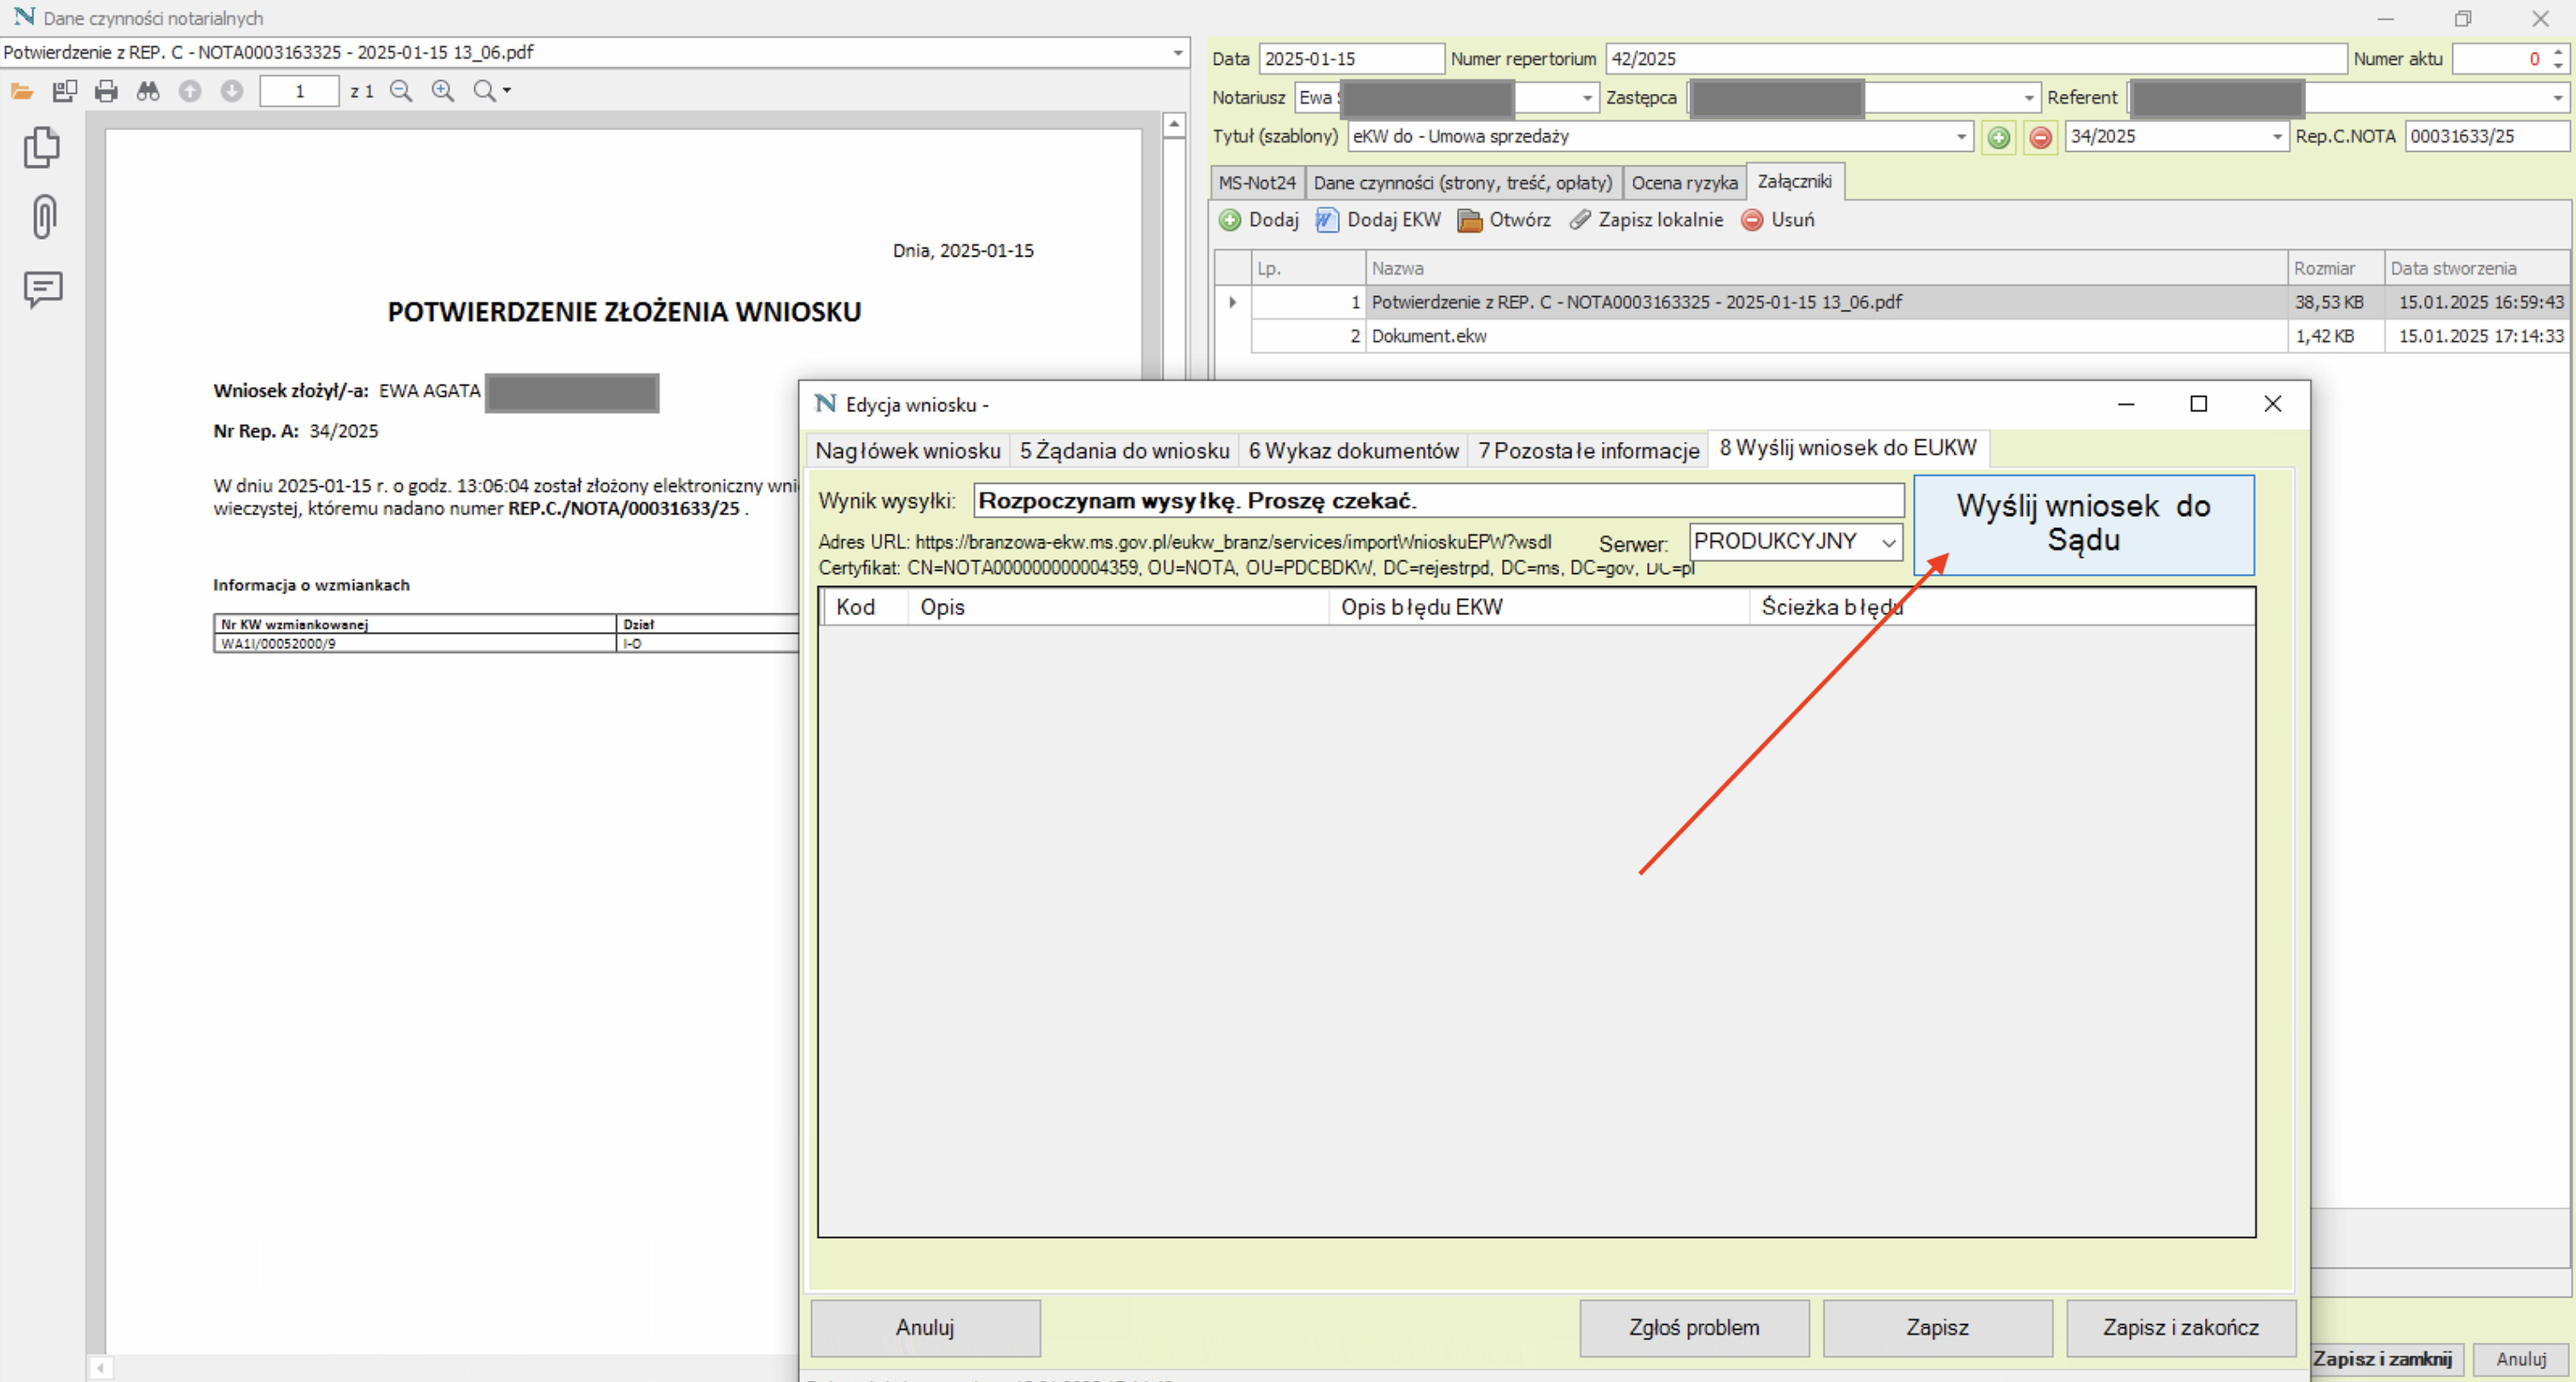Click Dodaj to add an attachment
This screenshot has height=1382, width=2576.
[x=1259, y=220]
